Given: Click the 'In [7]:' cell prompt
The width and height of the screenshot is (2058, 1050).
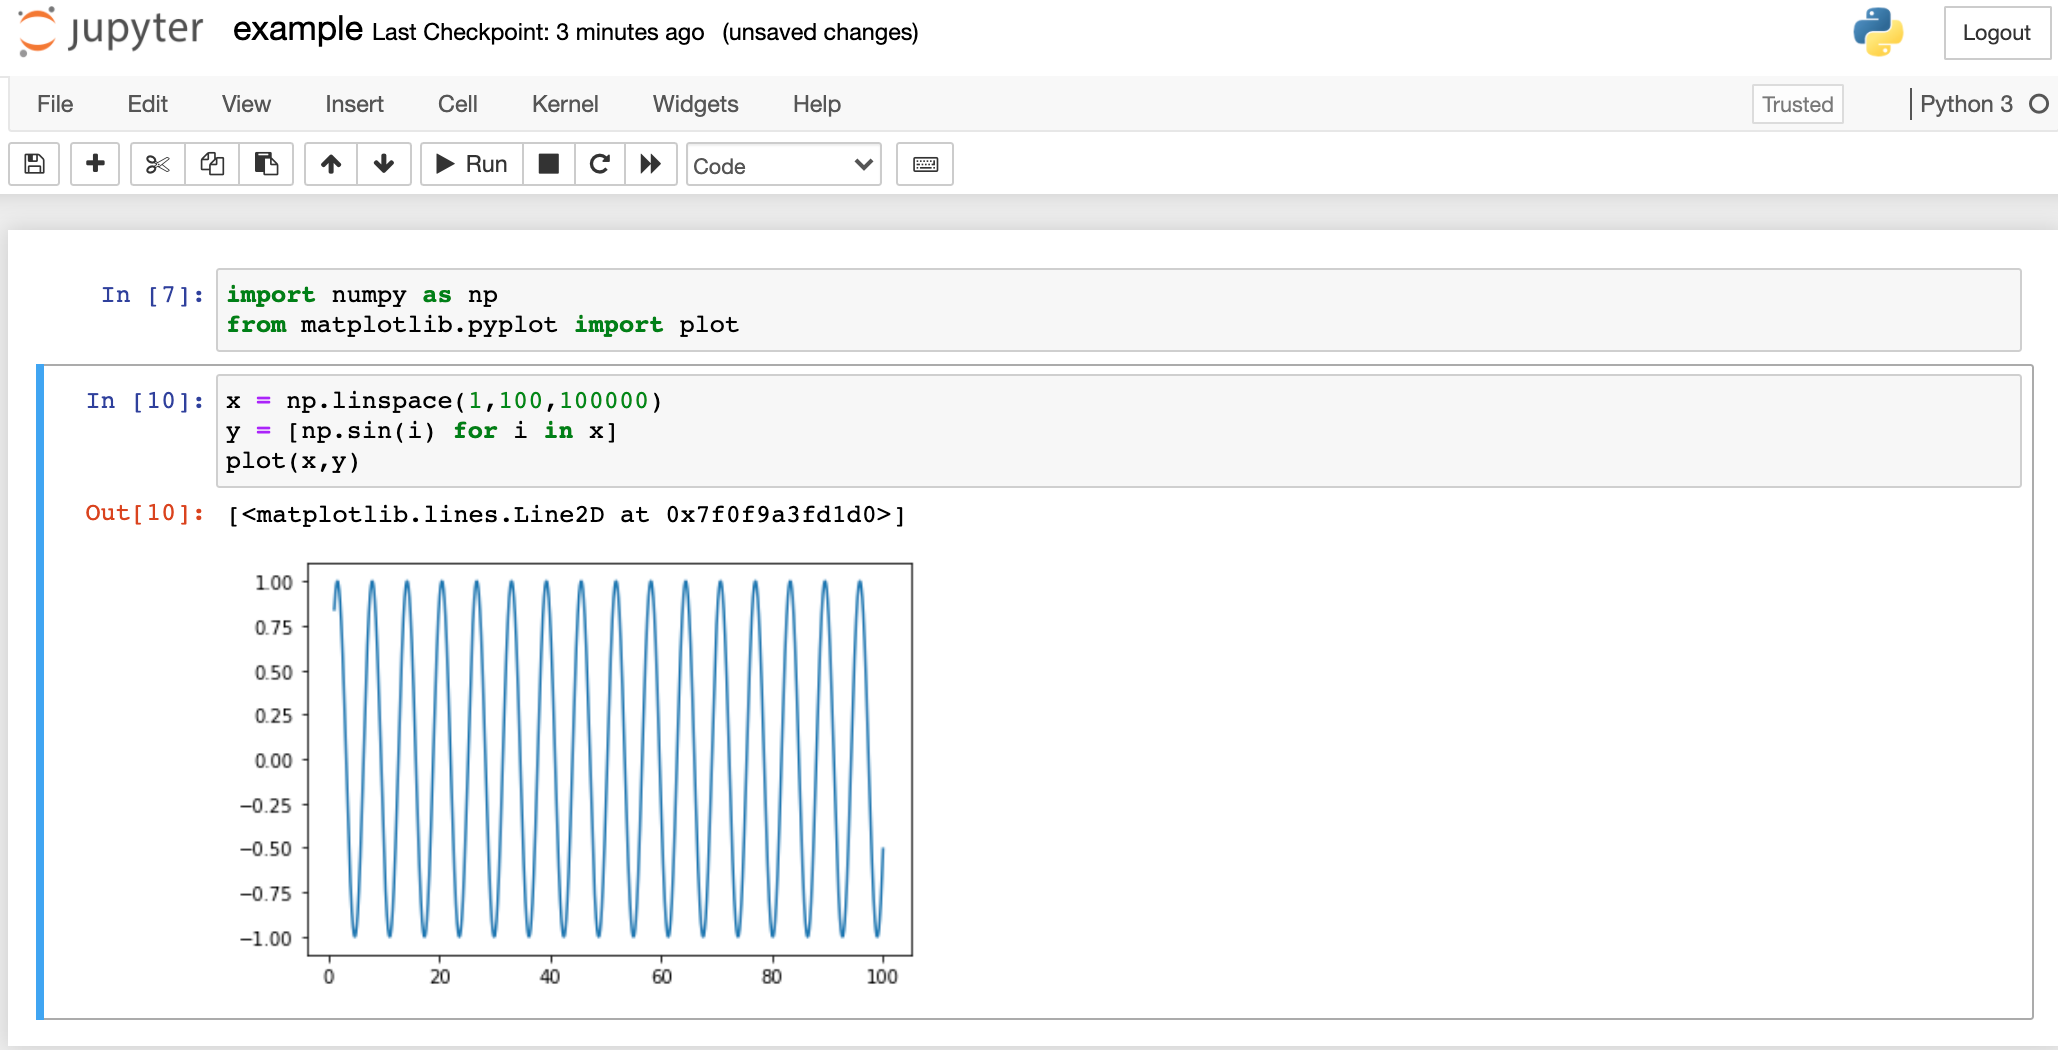Looking at the screenshot, I should (152, 295).
